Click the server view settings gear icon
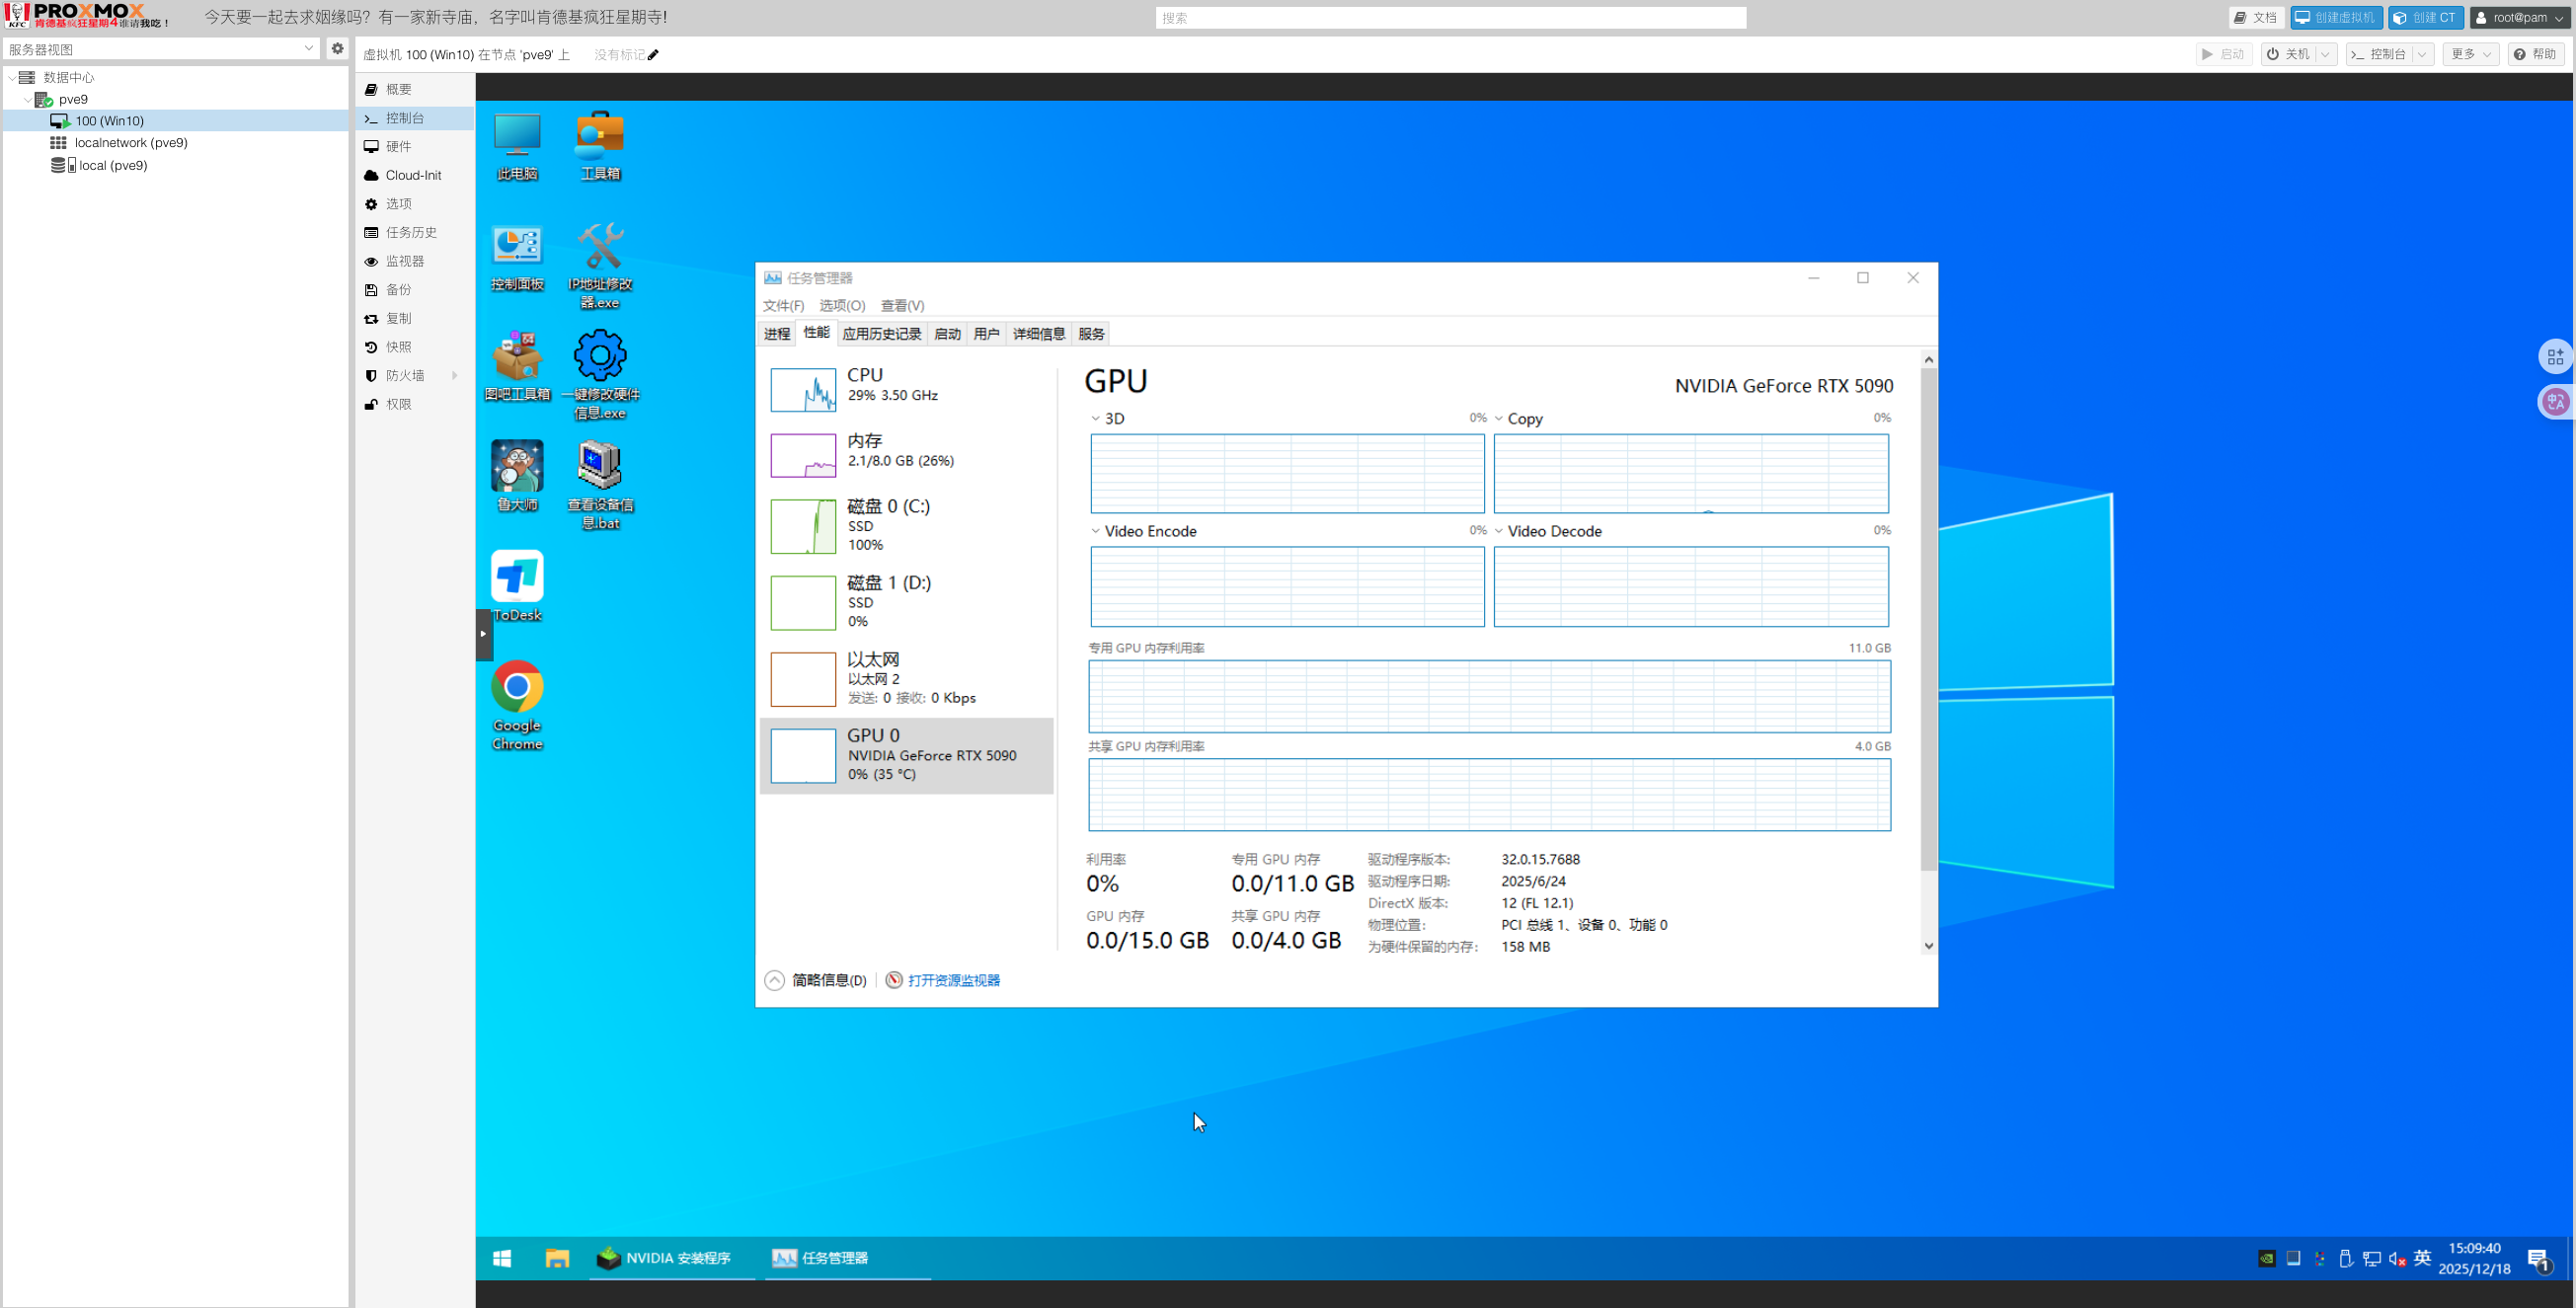Image resolution: width=2576 pixels, height=1308 pixels. point(337,48)
